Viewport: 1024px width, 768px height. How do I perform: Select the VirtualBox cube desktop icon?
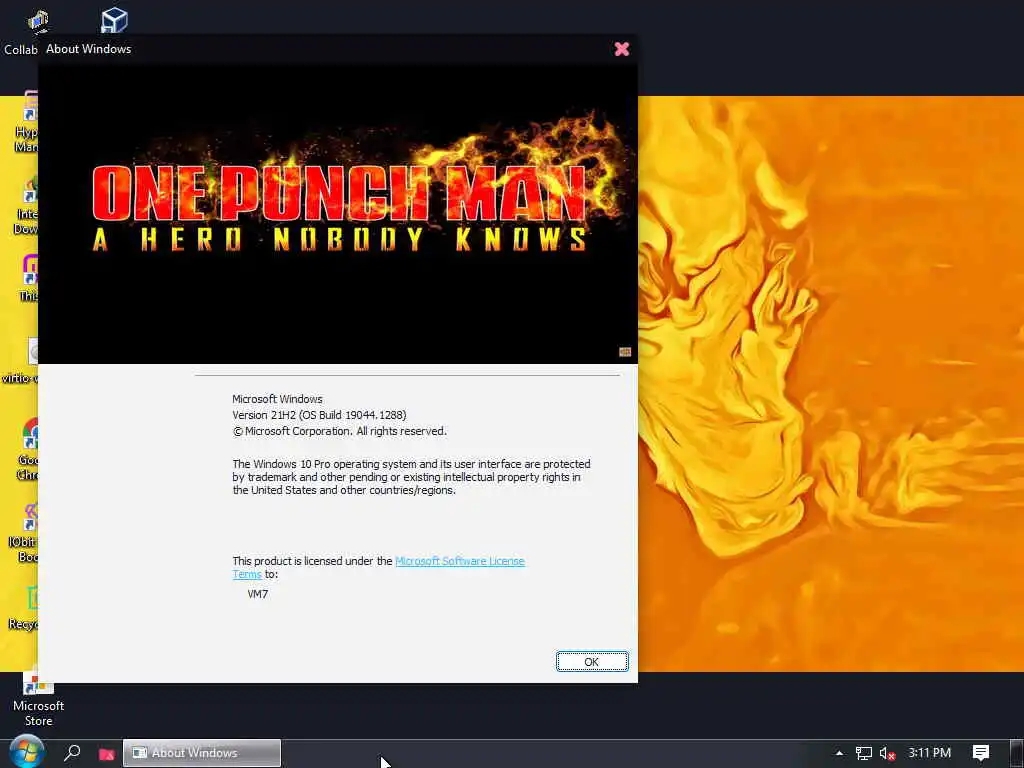(114, 20)
